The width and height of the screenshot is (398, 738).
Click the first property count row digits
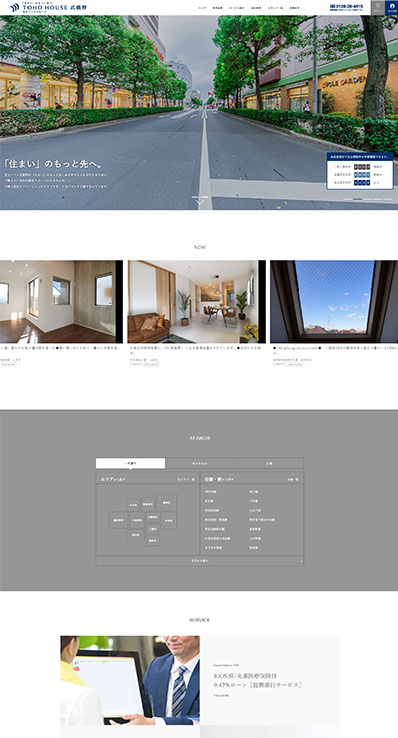click(x=362, y=167)
